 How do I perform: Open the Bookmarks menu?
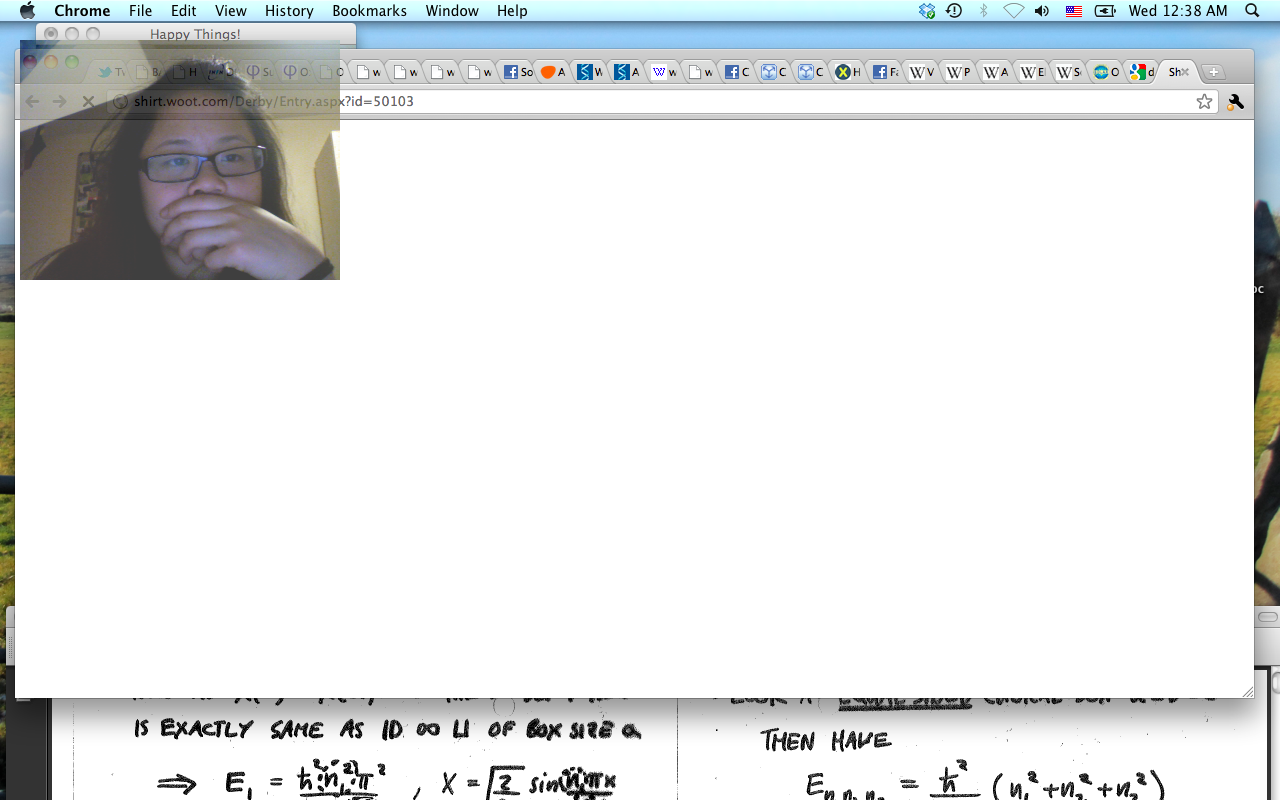pyautogui.click(x=369, y=11)
